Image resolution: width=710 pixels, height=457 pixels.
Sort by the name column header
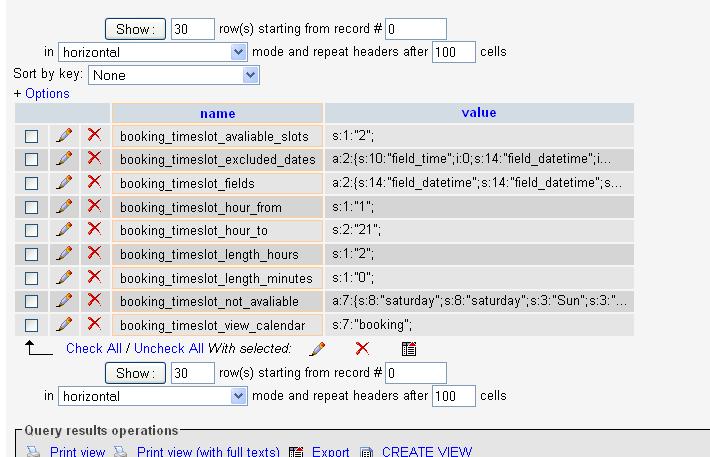click(217, 113)
